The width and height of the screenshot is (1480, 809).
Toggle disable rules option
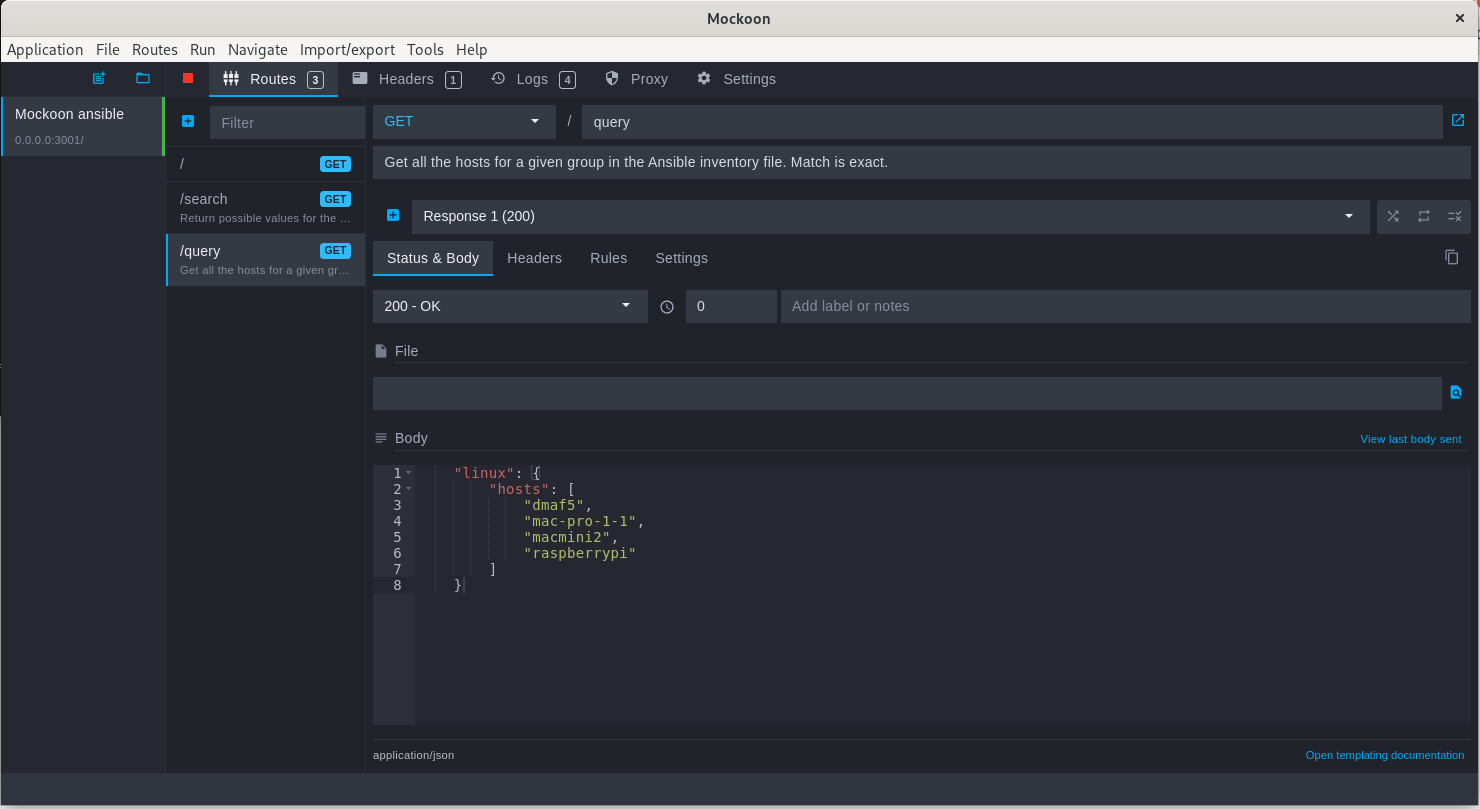point(1454,216)
